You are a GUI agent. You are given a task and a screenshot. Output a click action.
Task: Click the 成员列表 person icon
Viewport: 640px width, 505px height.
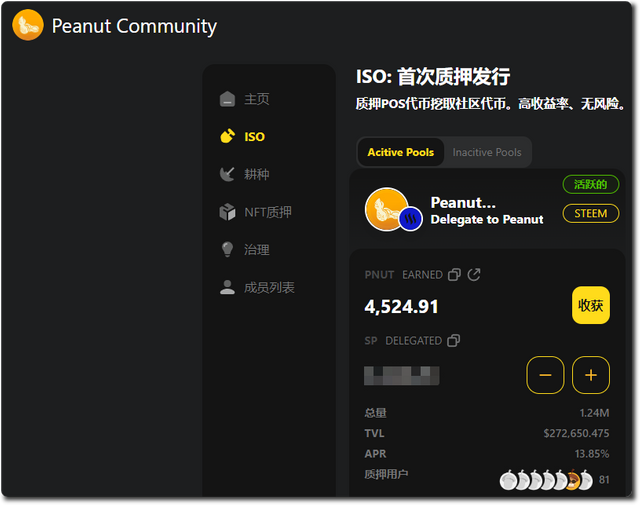(x=227, y=287)
